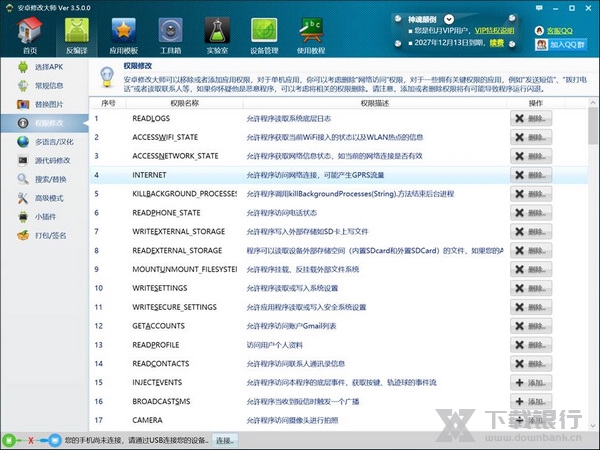Open the 应用模板 star icon

(x=123, y=36)
